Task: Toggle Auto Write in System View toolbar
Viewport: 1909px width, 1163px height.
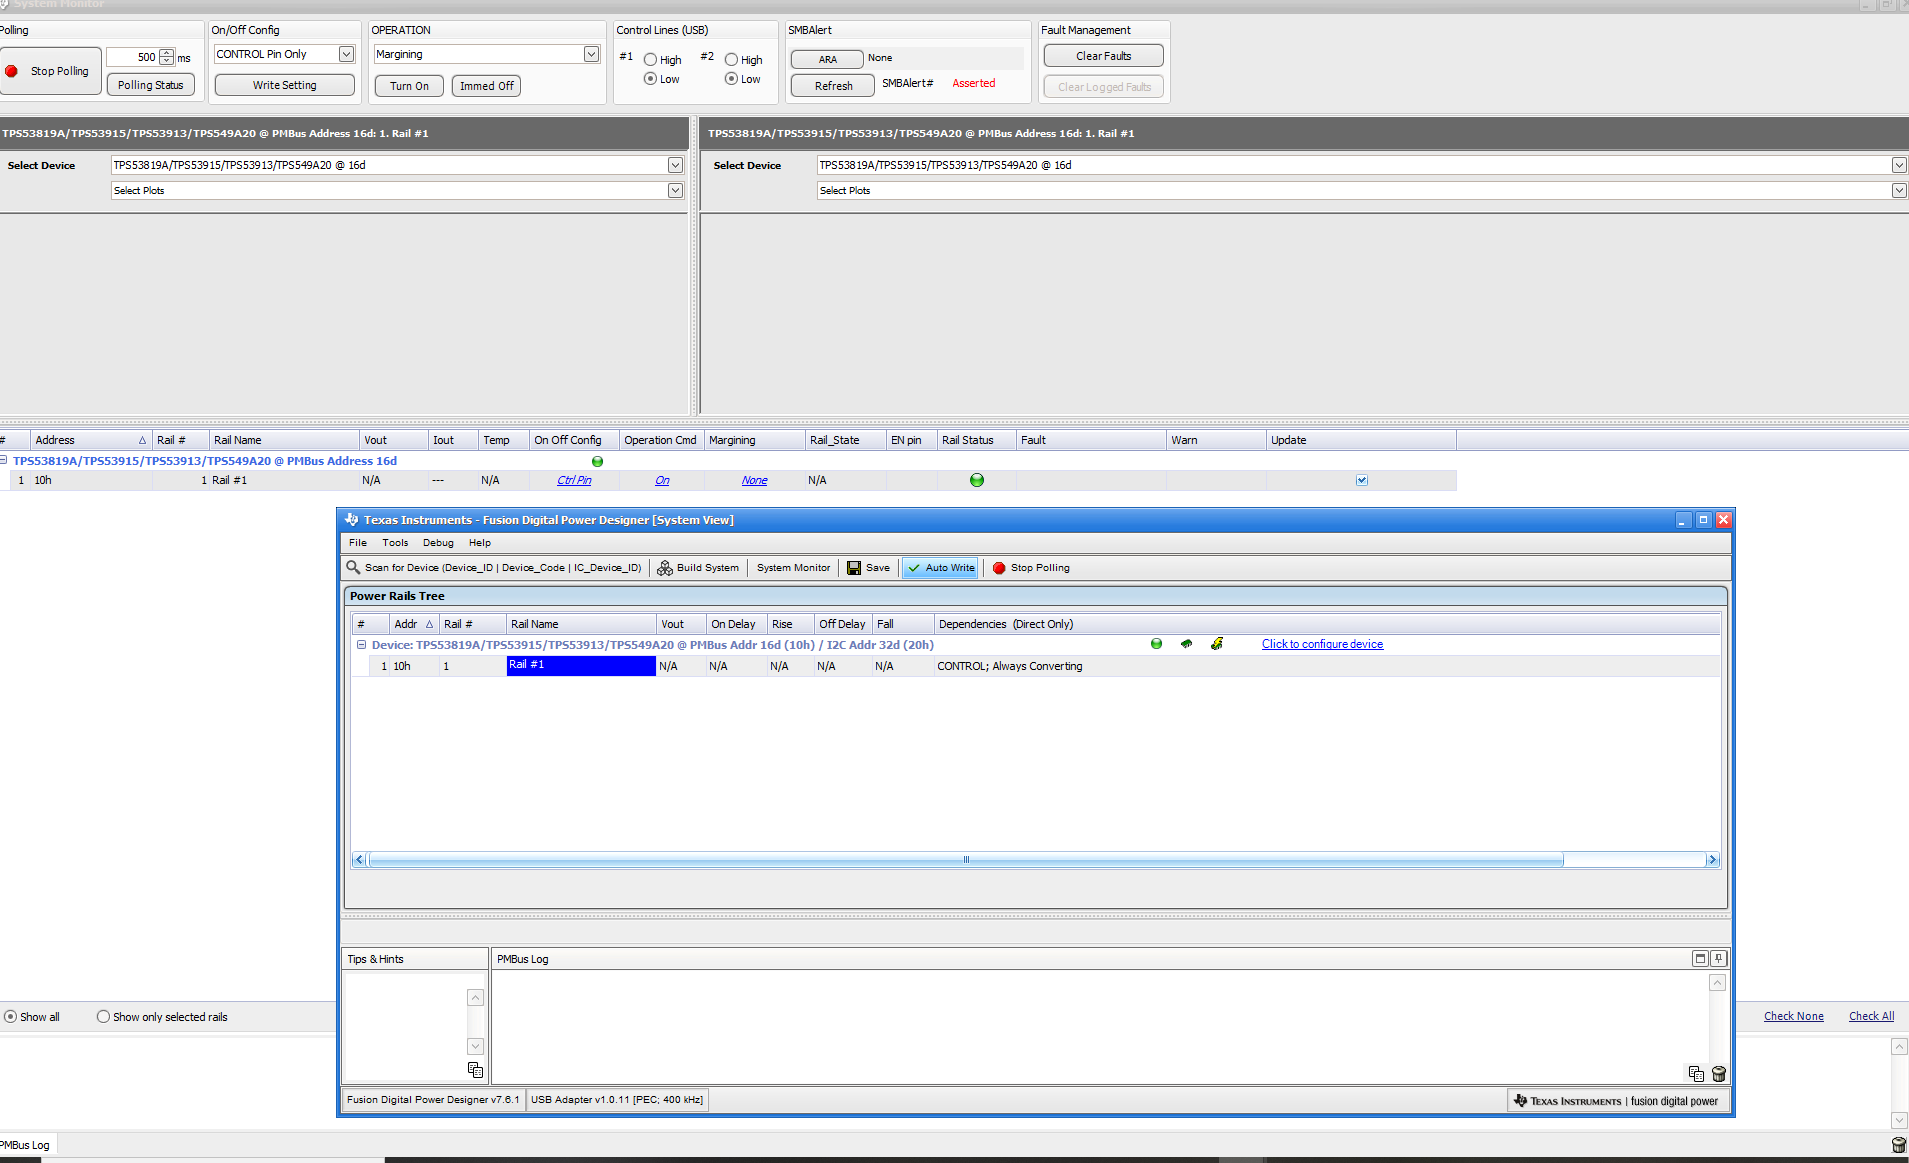Action: point(941,568)
